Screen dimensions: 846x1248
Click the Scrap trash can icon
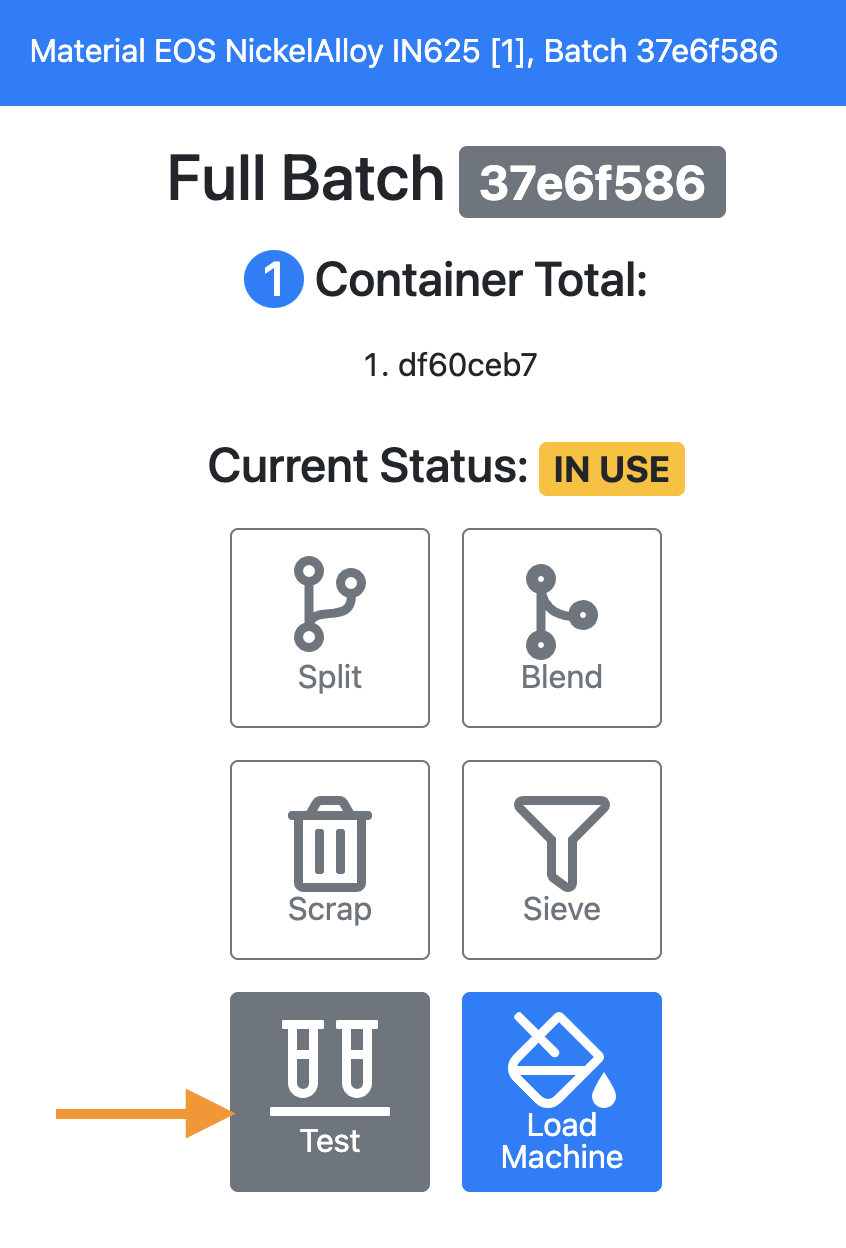tap(330, 842)
